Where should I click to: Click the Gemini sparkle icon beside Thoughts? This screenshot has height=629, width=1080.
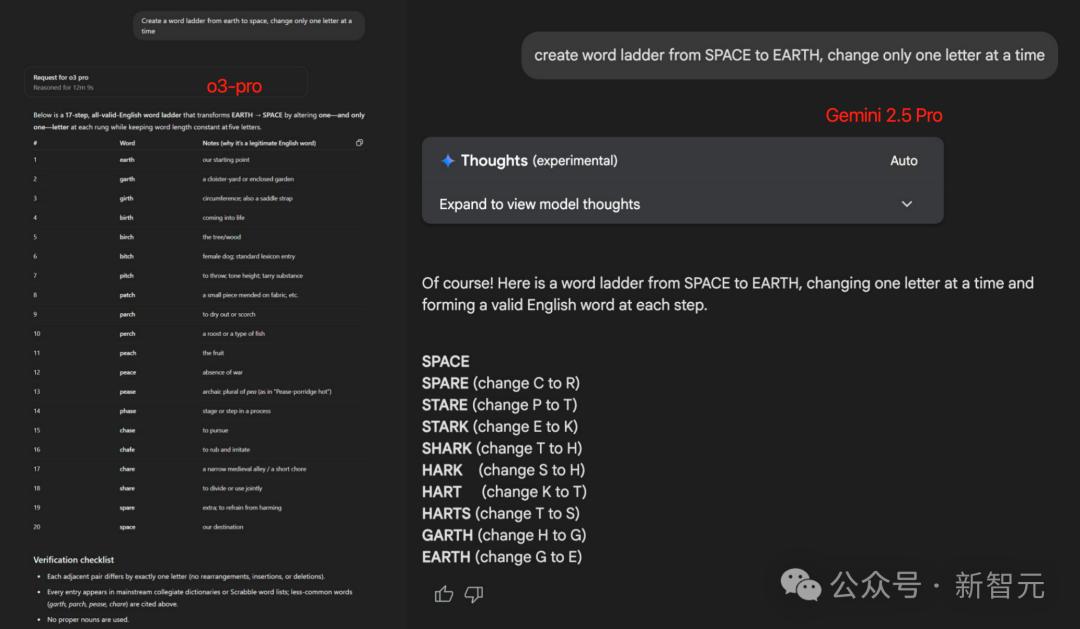pos(448,161)
